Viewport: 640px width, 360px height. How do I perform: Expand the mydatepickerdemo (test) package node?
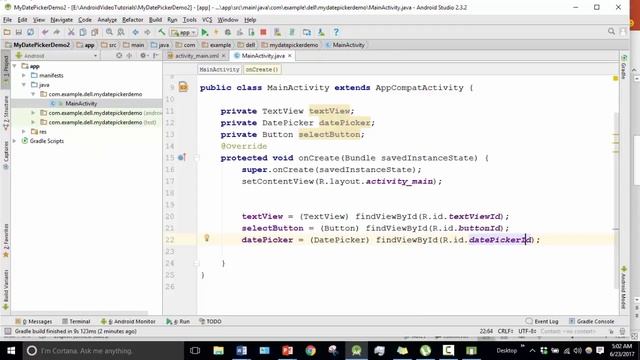click(33, 122)
